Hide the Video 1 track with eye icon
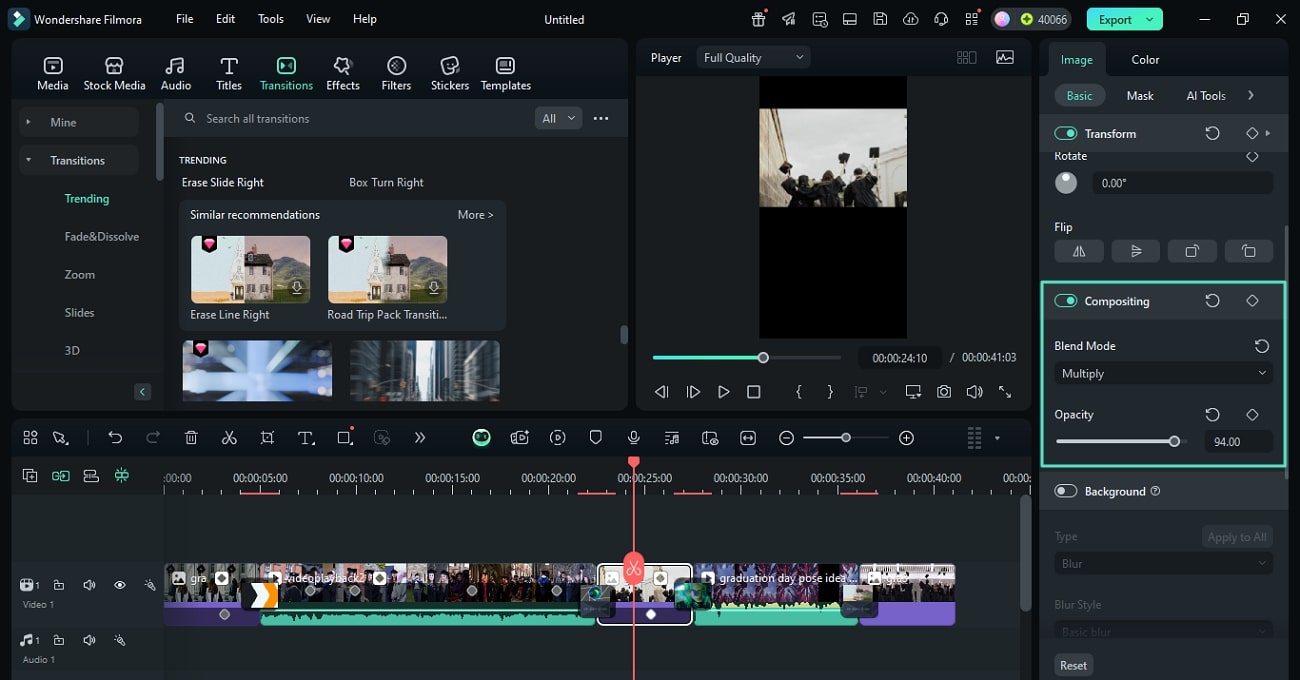1300x680 pixels. pos(119,585)
